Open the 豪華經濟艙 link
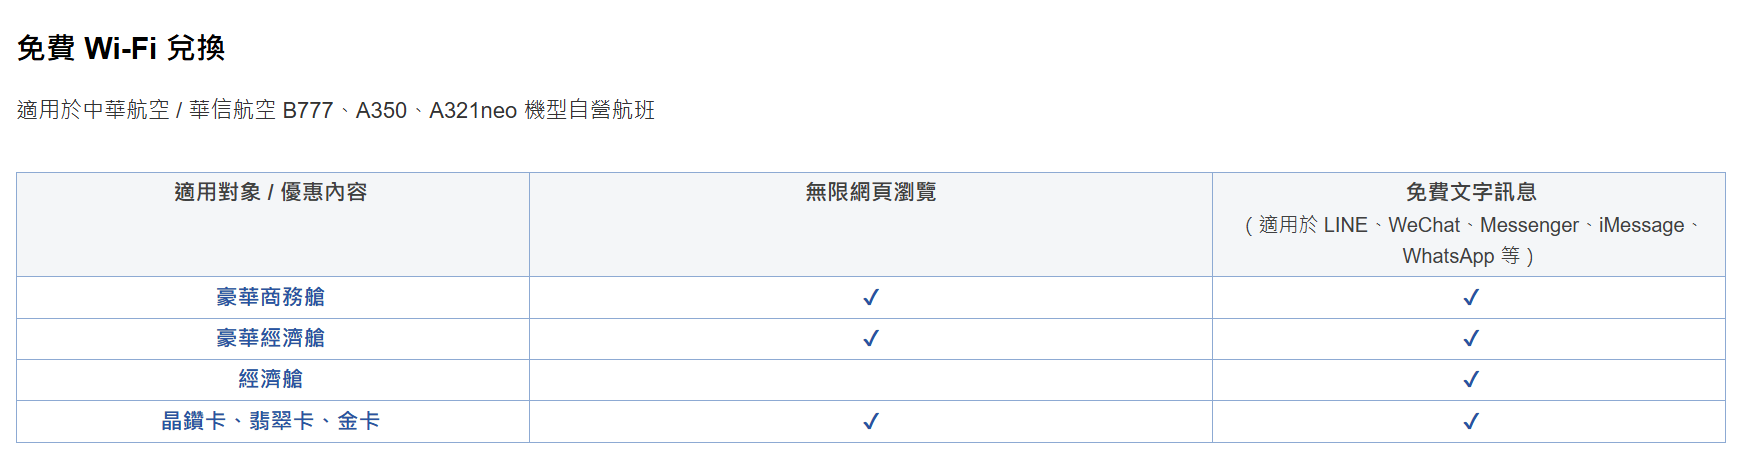This screenshot has width=1748, height=459. [271, 338]
